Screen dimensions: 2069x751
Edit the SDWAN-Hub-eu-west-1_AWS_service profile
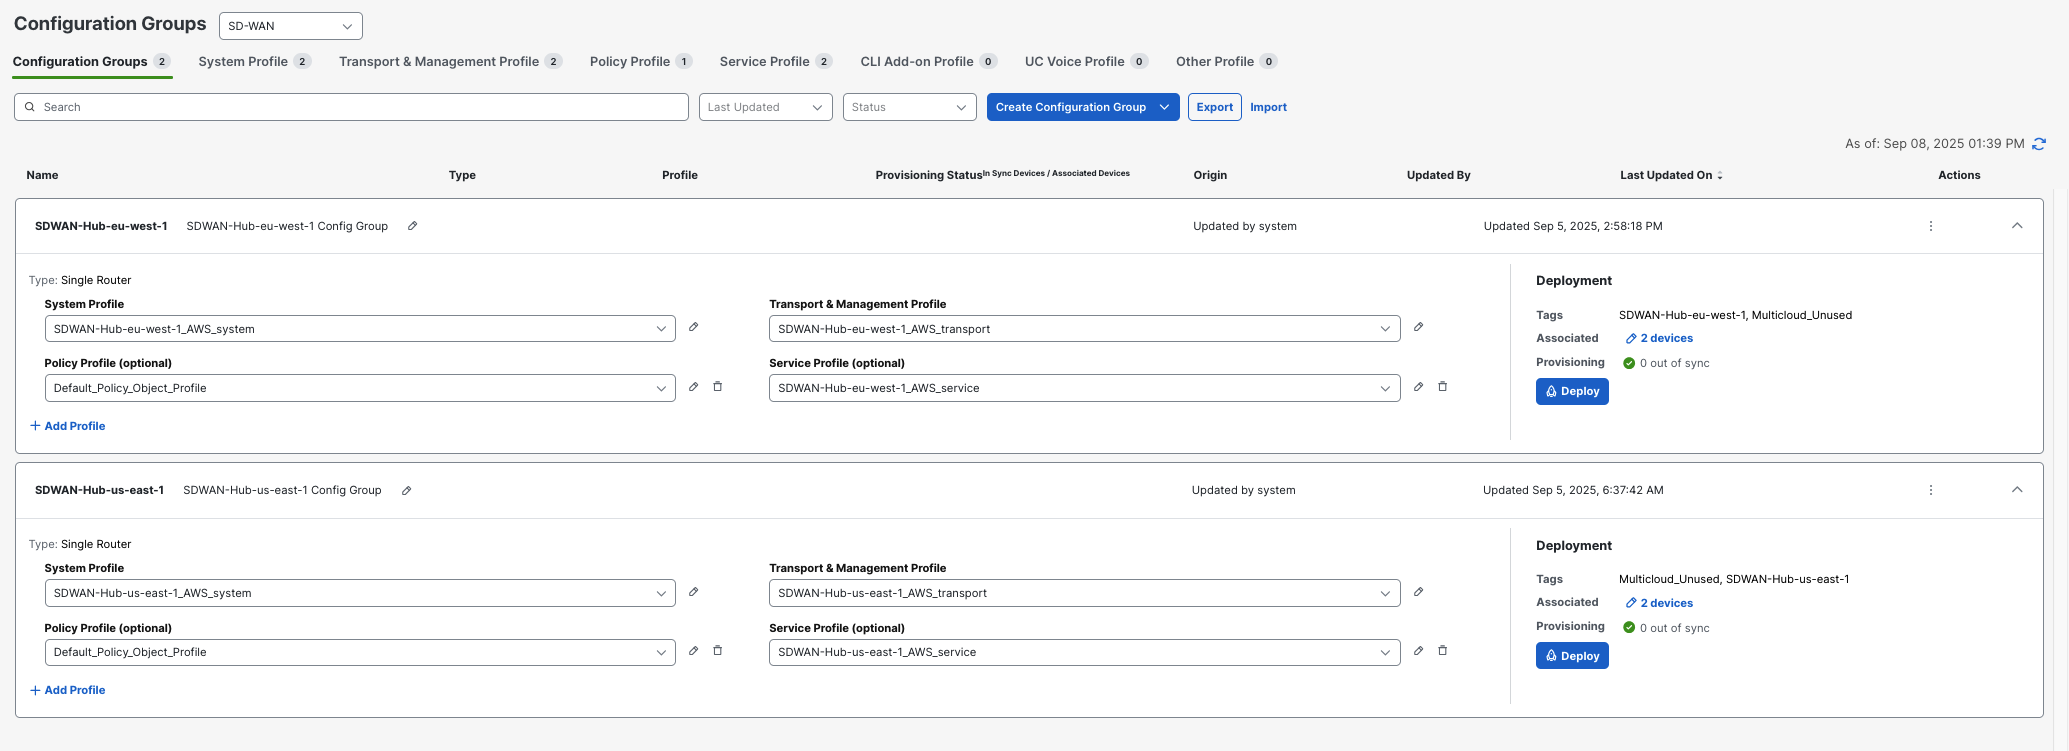(x=1418, y=387)
